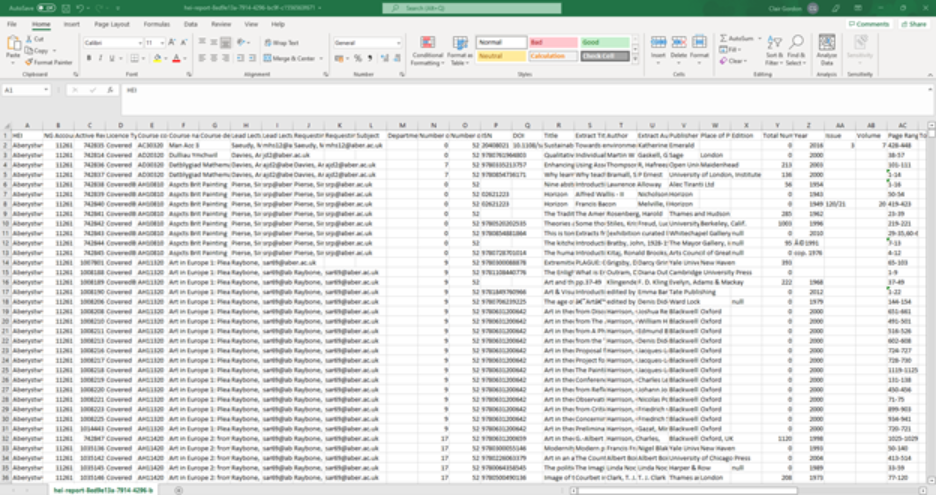Image resolution: width=936 pixels, height=495 pixels.
Task: Activate the Format Painter
Action: point(48,62)
